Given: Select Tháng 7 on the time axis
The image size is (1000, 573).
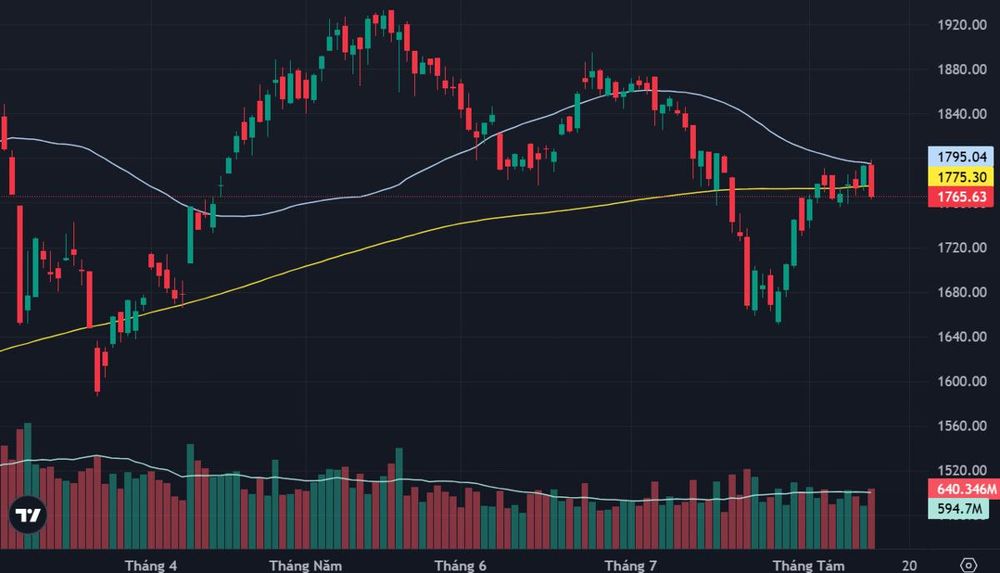Looking at the screenshot, I should (631, 565).
